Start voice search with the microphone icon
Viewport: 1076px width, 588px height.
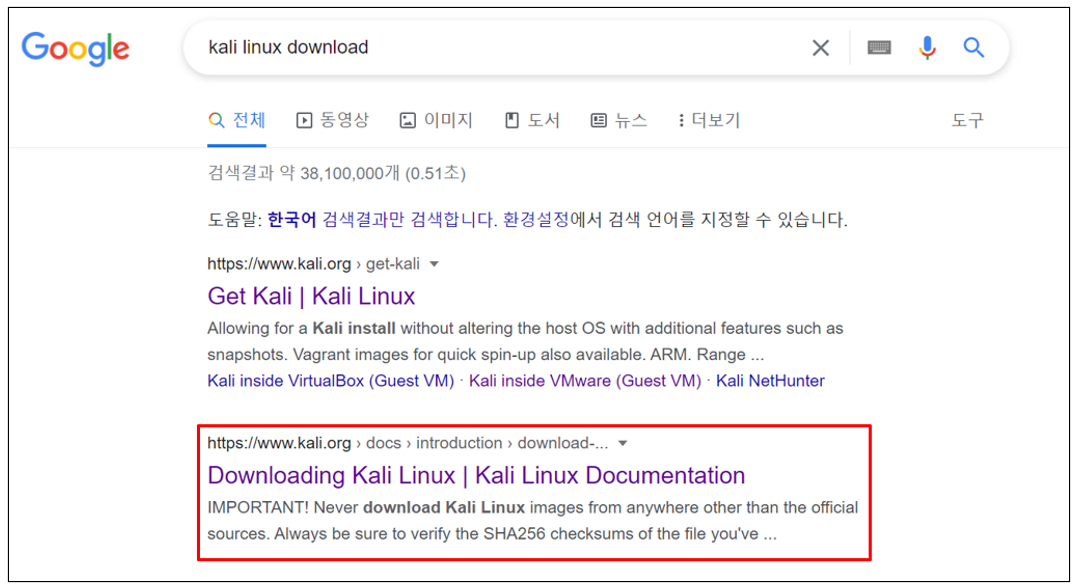[927, 48]
